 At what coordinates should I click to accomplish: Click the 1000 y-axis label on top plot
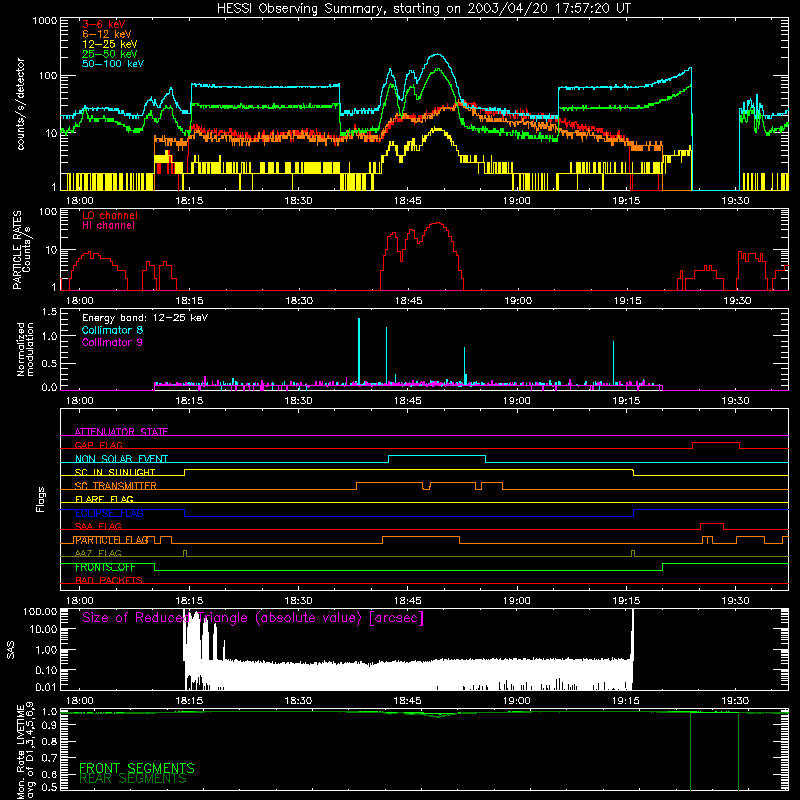tap(44, 21)
